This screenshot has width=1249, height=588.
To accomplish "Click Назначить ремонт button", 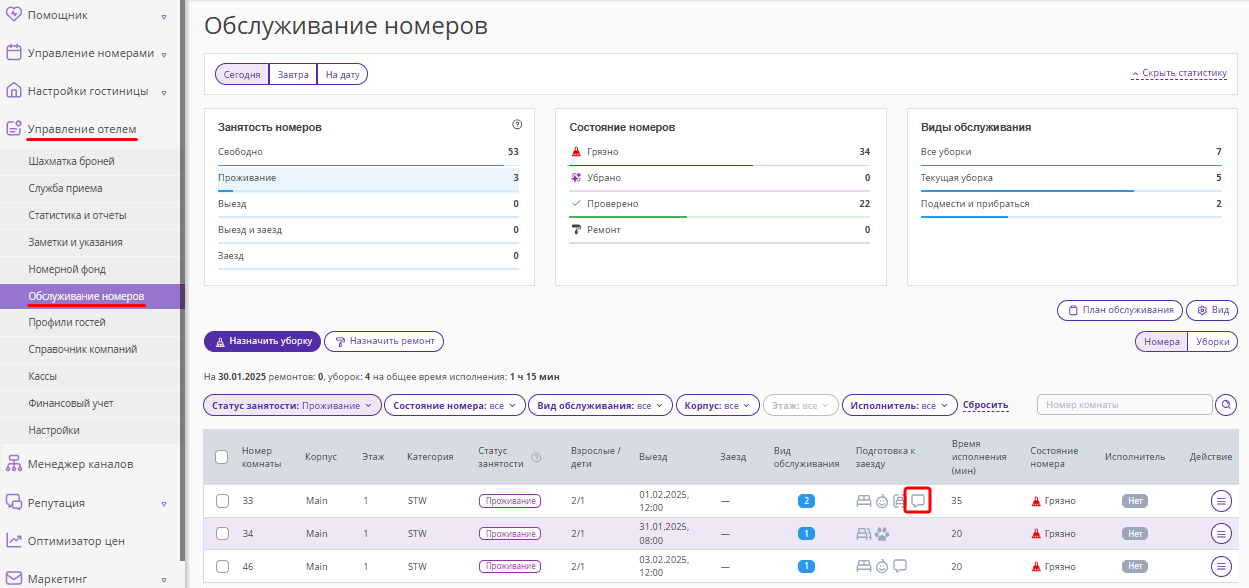I will (x=384, y=341).
